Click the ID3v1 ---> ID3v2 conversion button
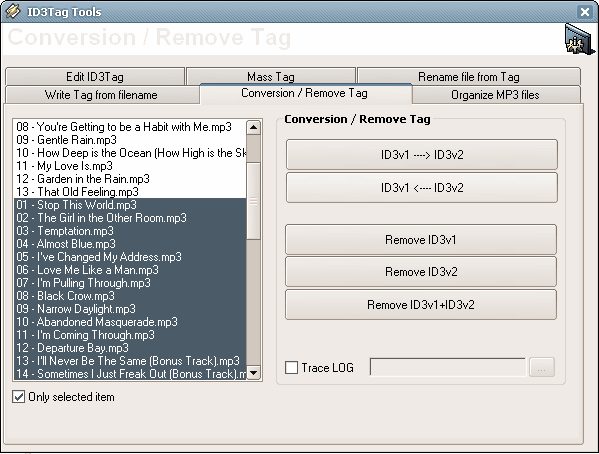The image size is (599, 454). pyautogui.click(x=422, y=154)
